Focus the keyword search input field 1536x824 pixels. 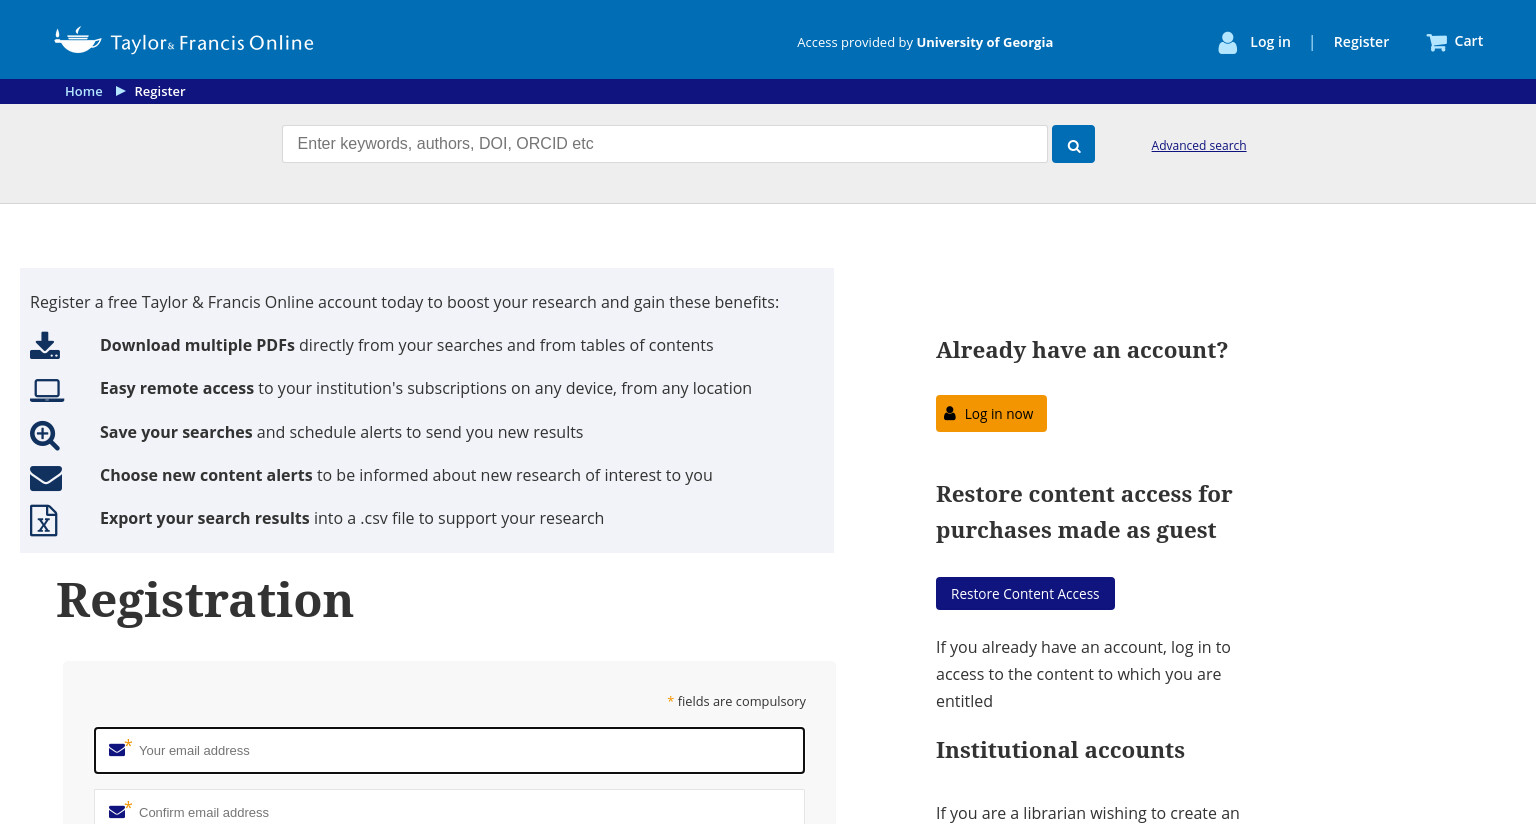(x=665, y=144)
